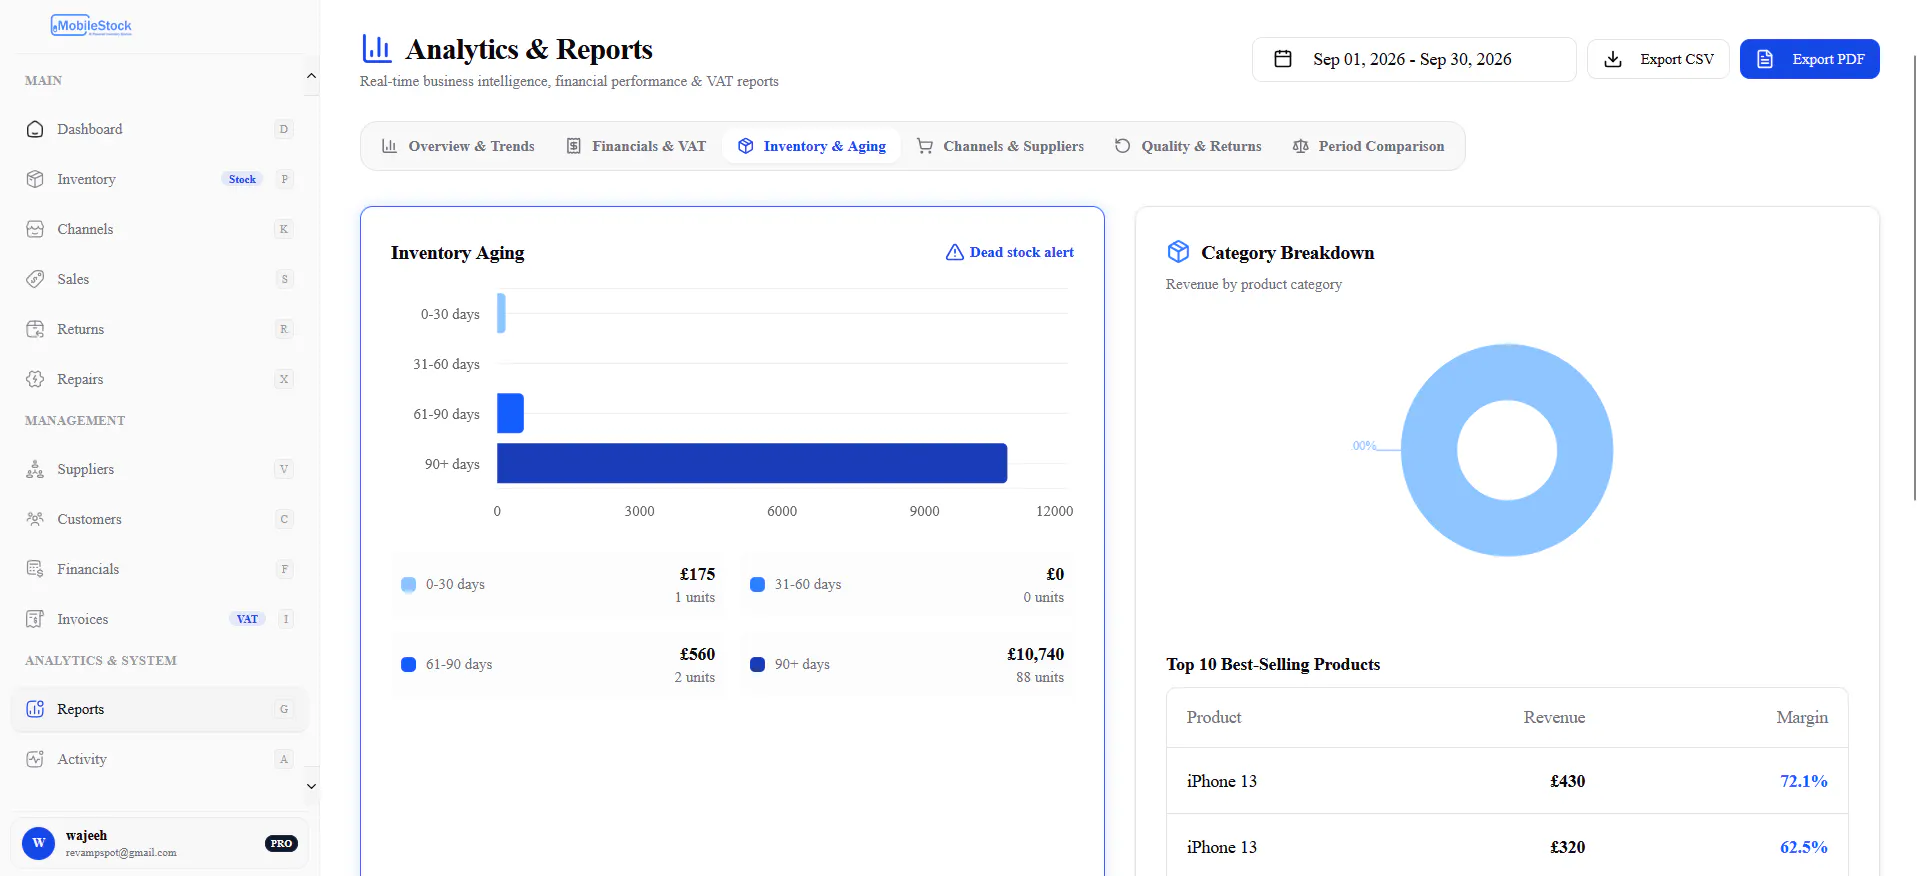The width and height of the screenshot is (1918, 876).
Task: Click the 61-90 days bar in chart
Action: pyautogui.click(x=510, y=413)
